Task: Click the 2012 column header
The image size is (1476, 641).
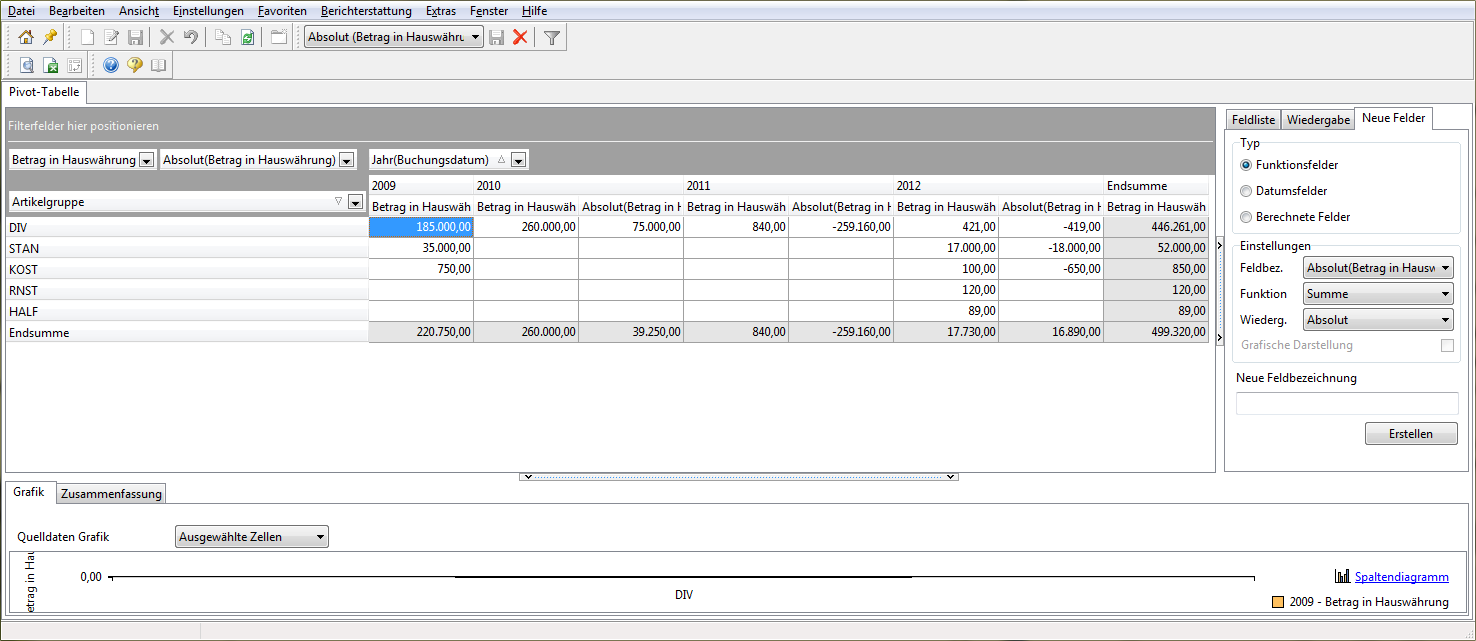Action: [x=998, y=185]
